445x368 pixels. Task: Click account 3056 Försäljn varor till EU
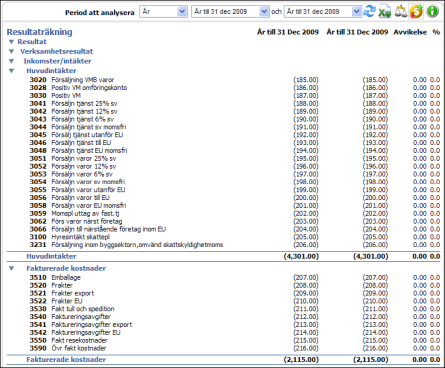pos(69,198)
